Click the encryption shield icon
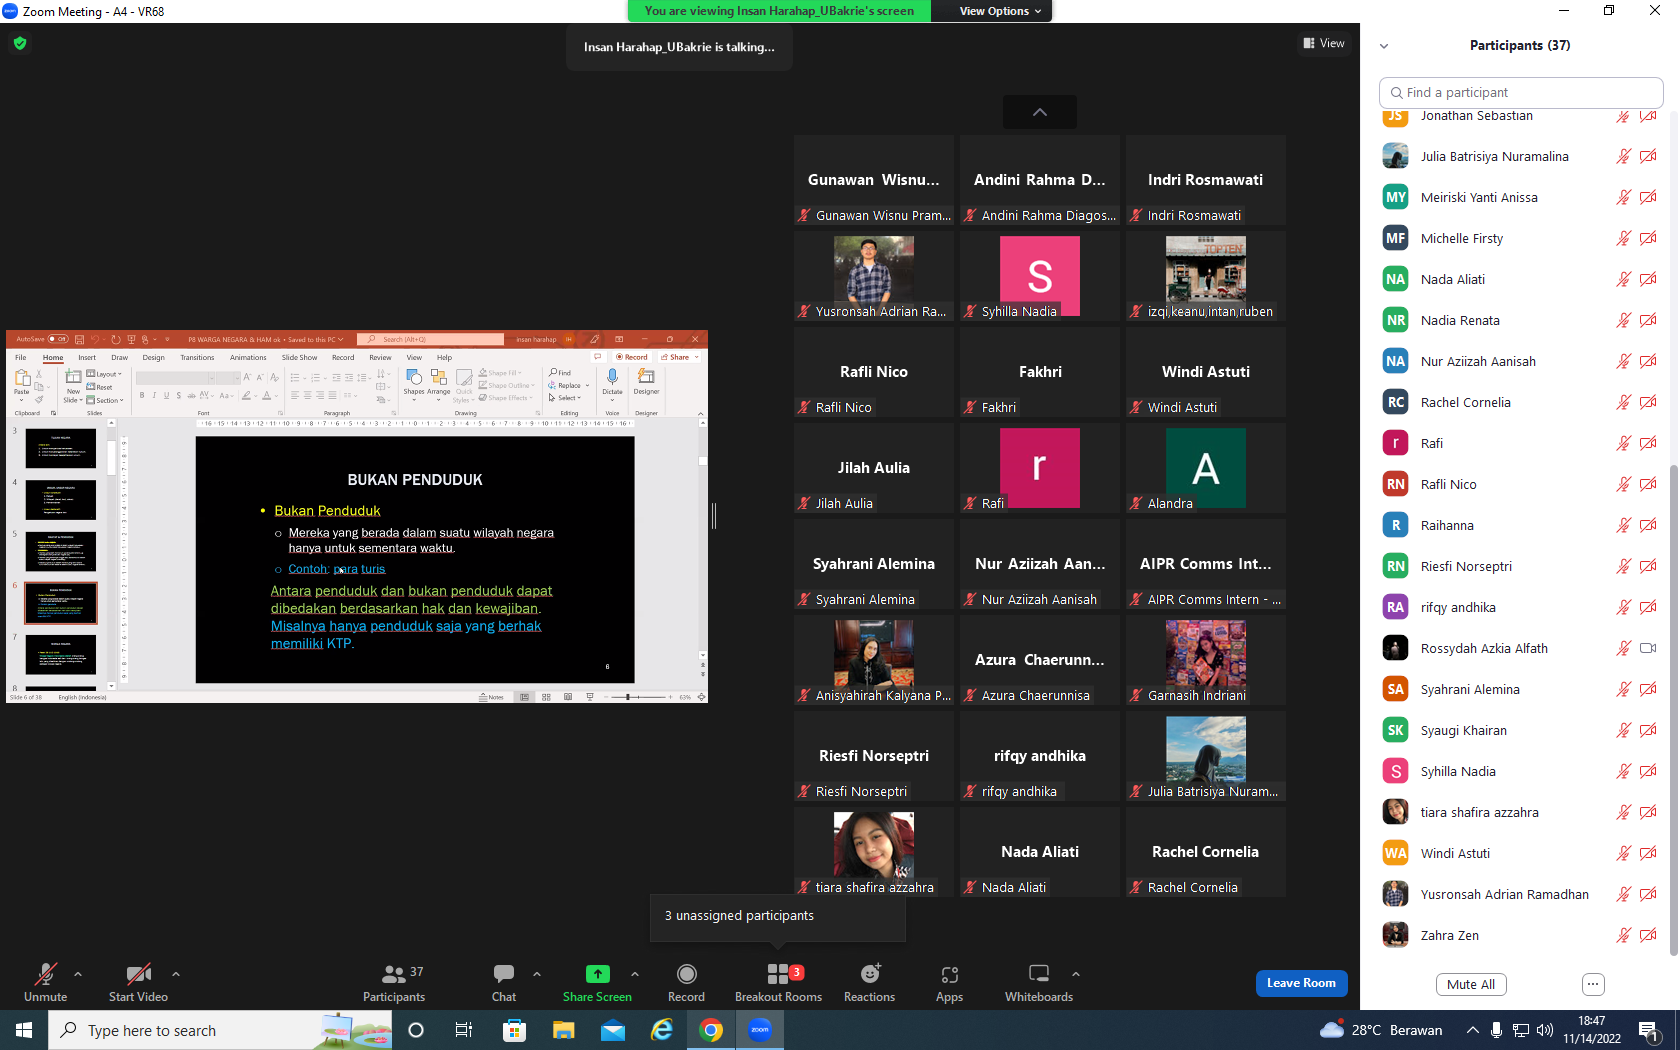This screenshot has height=1050, width=1680. (20, 43)
